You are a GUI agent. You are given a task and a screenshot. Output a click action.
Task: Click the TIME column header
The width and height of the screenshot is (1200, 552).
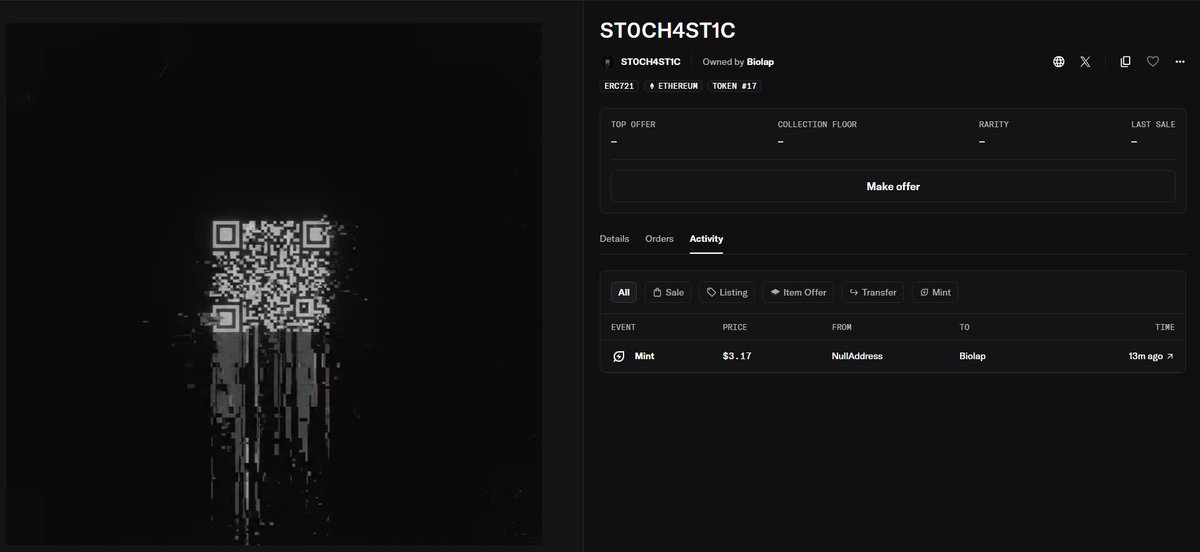pyautogui.click(x=1164, y=327)
